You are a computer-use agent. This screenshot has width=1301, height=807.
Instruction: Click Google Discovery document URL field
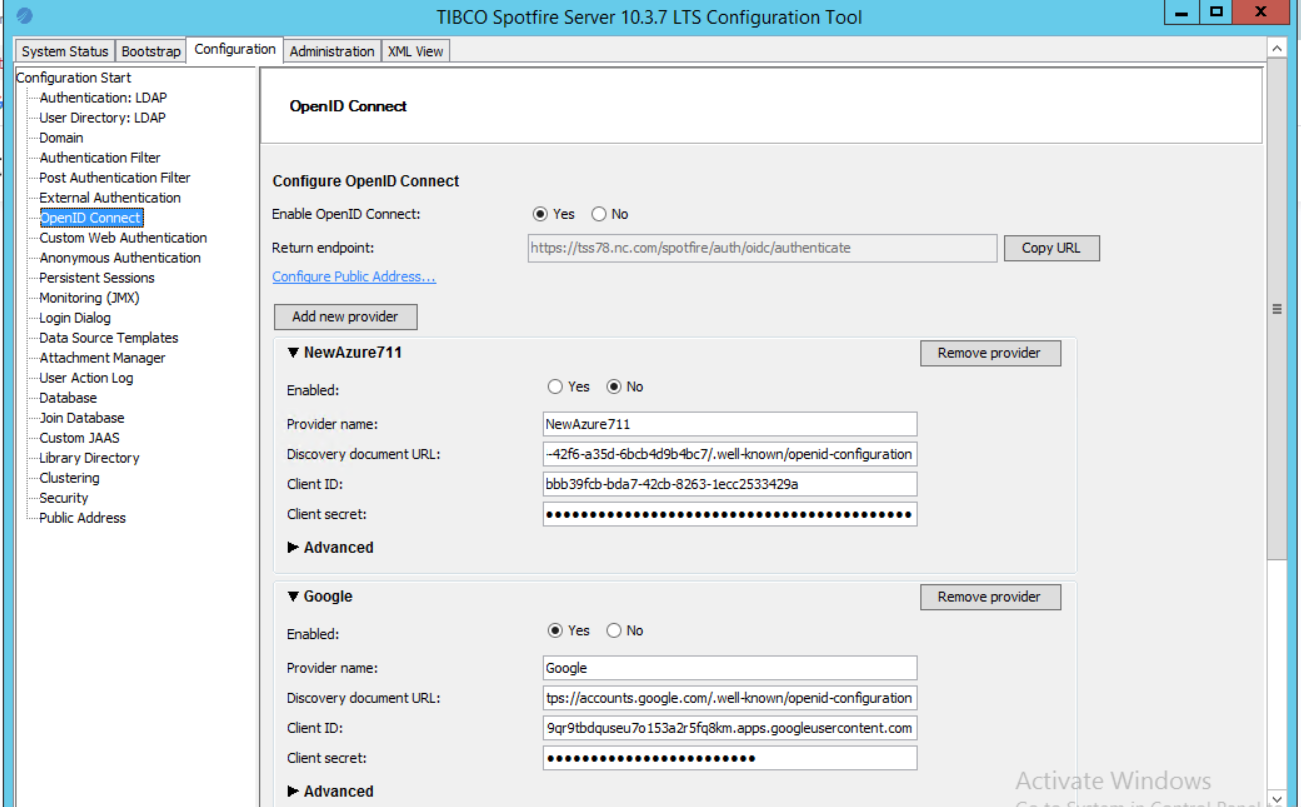(x=730, y=698)
